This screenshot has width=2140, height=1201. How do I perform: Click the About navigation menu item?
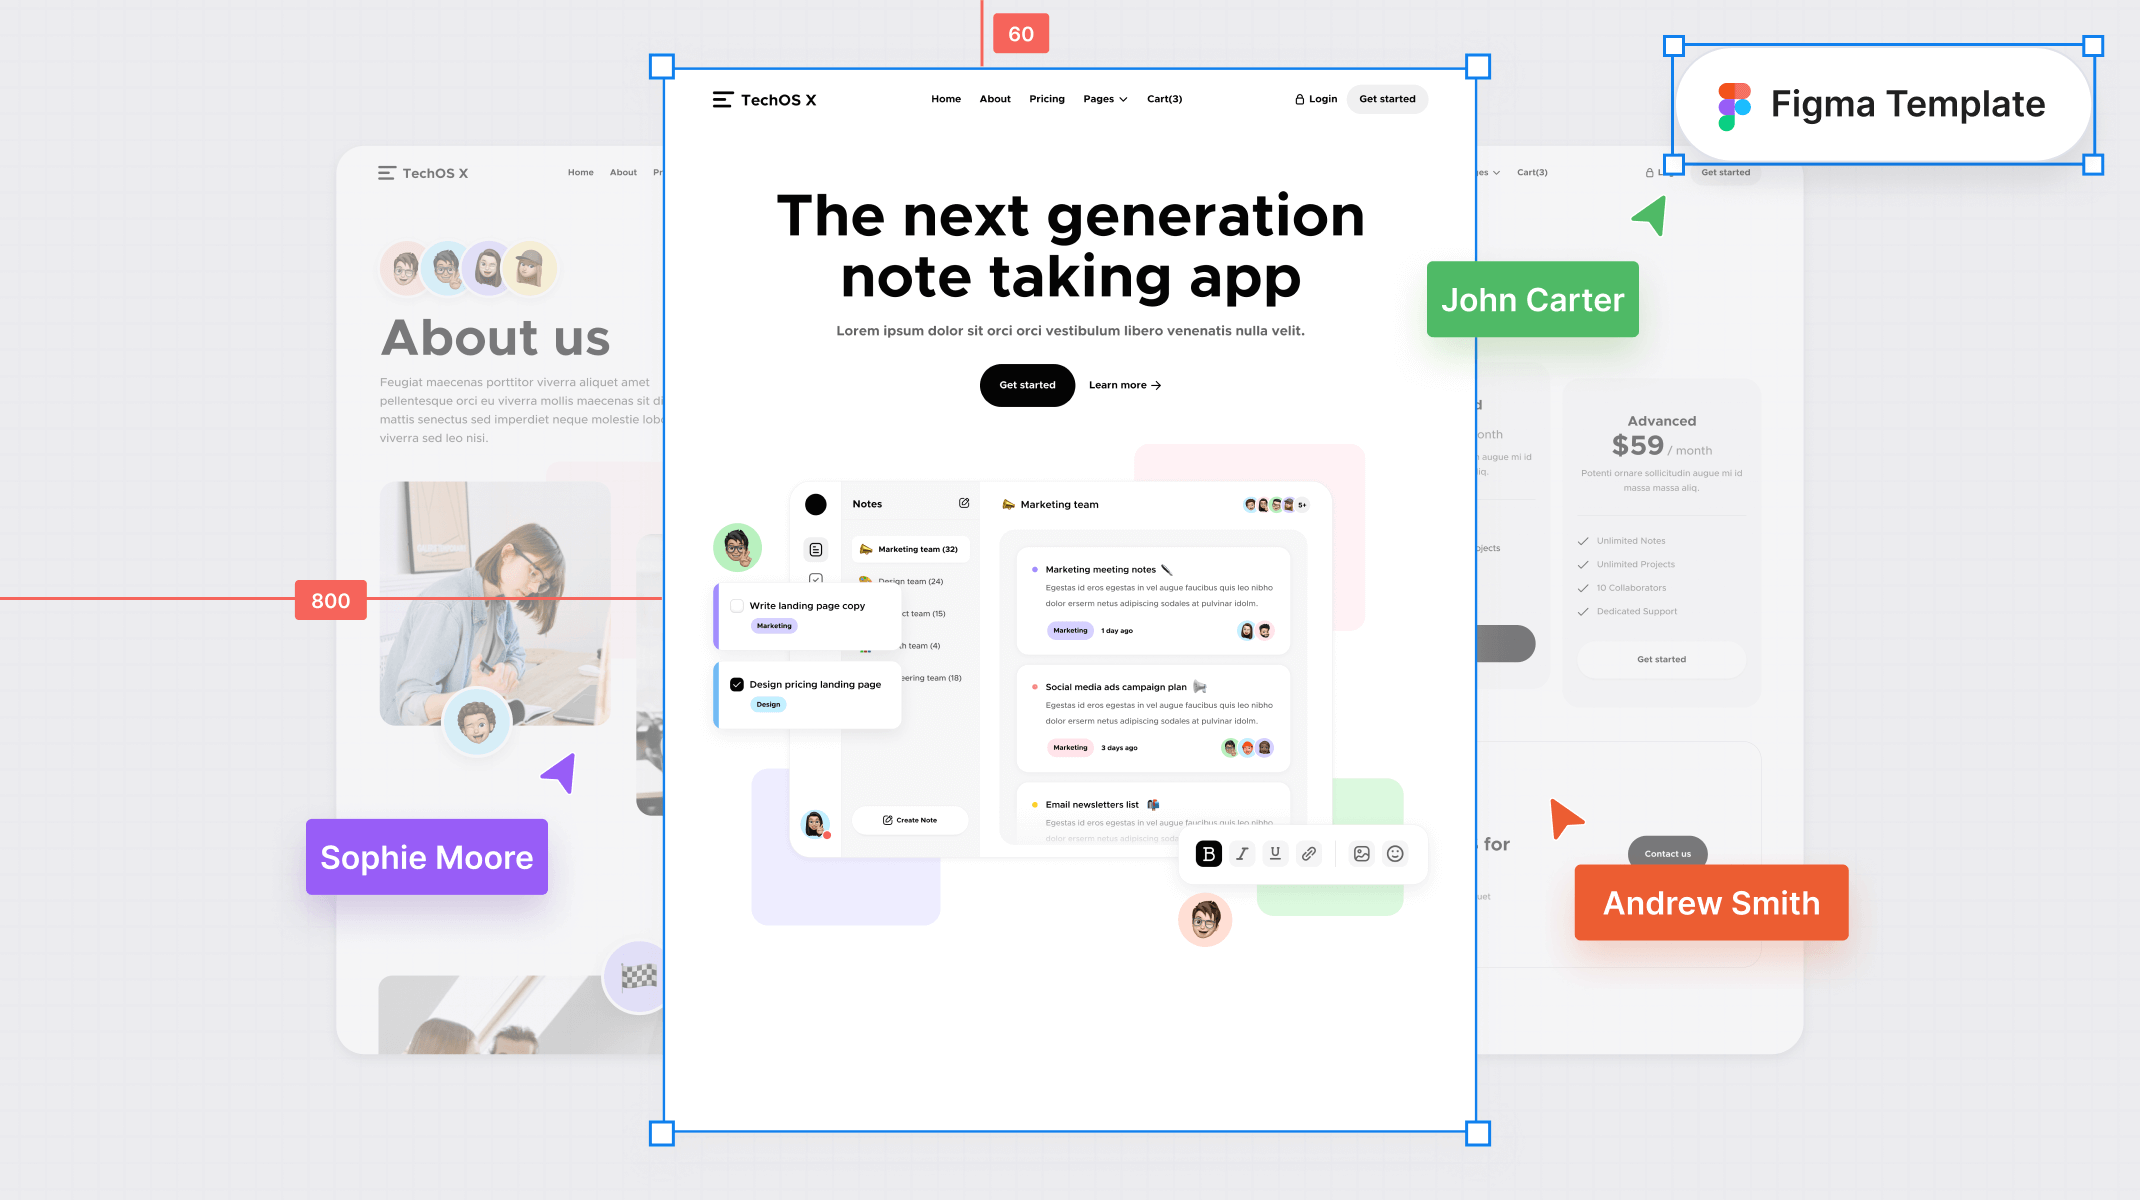[995, 98]
